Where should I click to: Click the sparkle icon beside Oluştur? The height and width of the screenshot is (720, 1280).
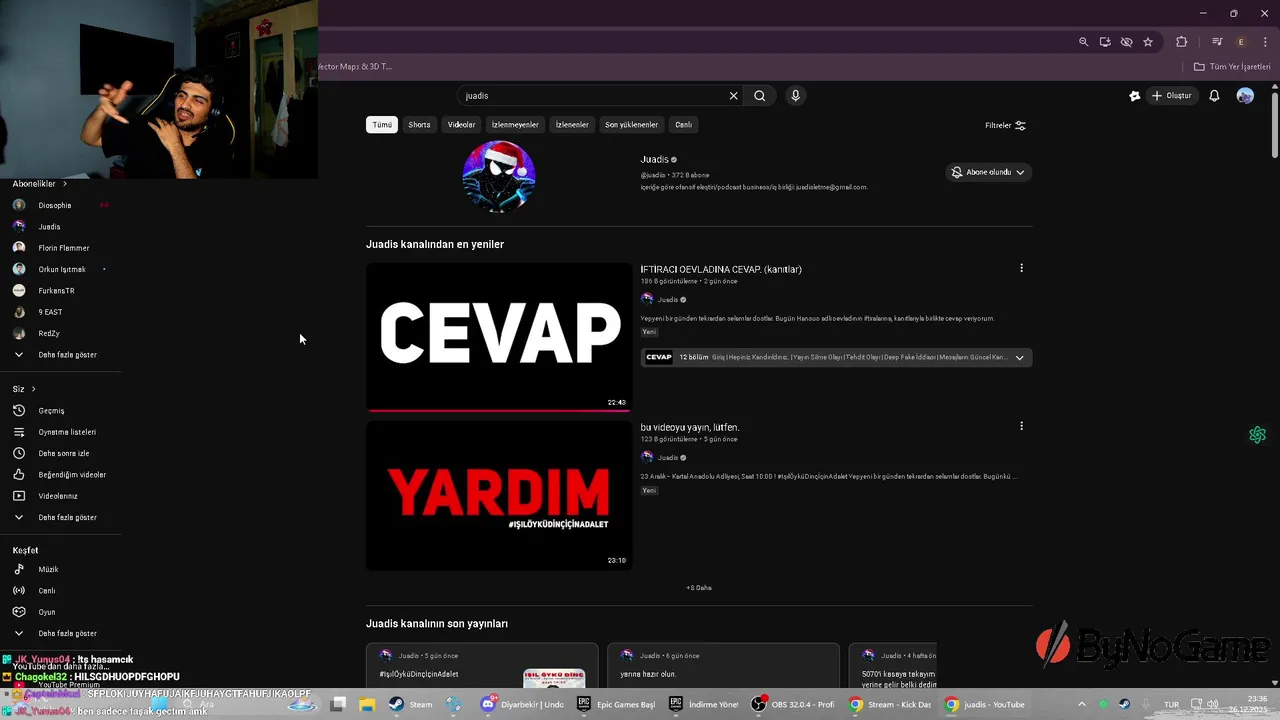tap(1134, 96)
